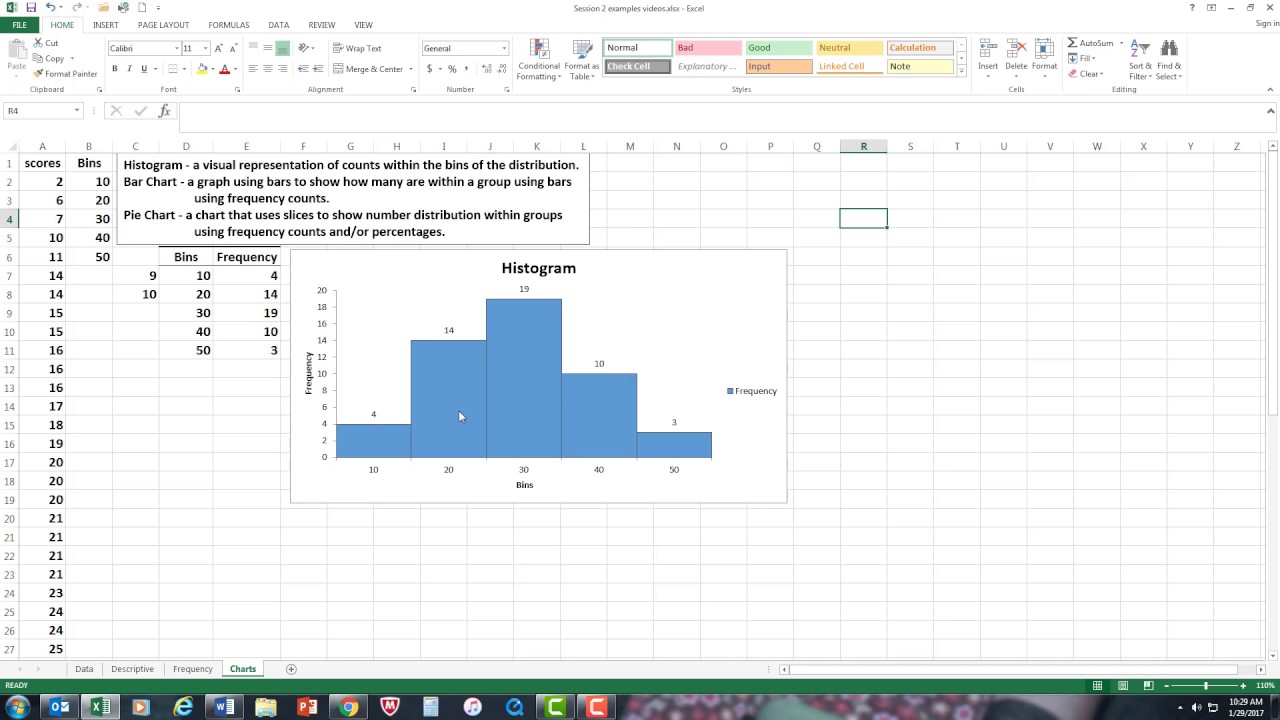Toggle Bold formatting
The image size is (1280, 720).
point(115,69)
